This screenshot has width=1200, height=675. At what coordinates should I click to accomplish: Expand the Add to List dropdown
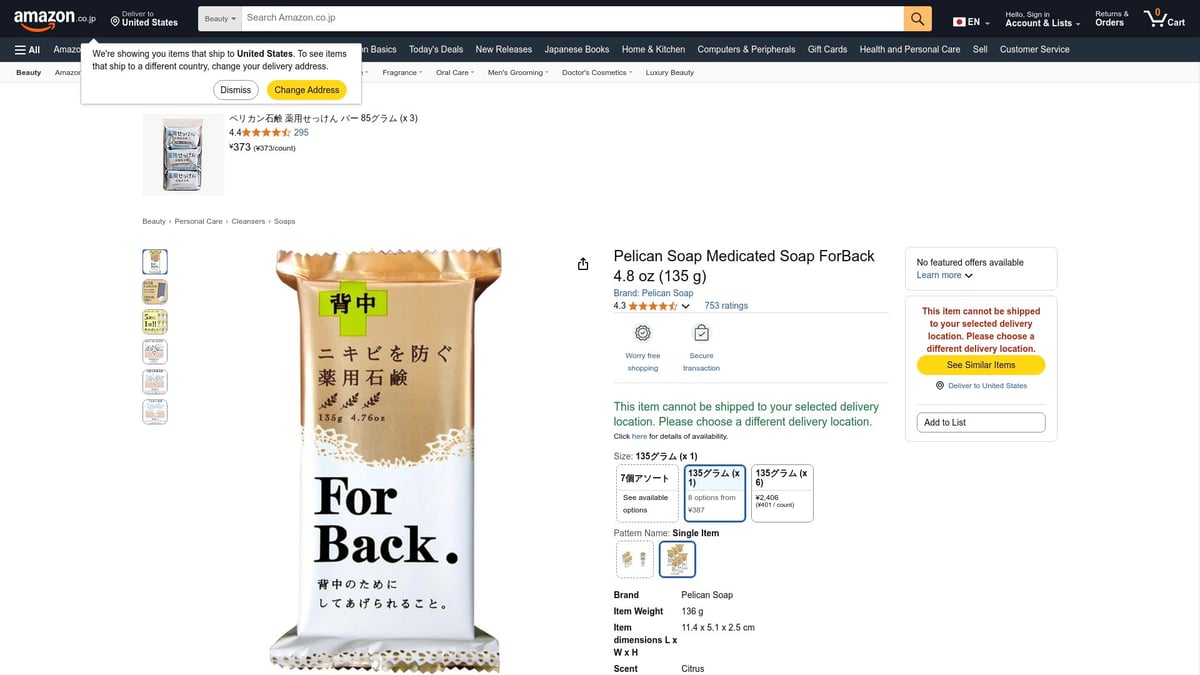coord(980,422)
